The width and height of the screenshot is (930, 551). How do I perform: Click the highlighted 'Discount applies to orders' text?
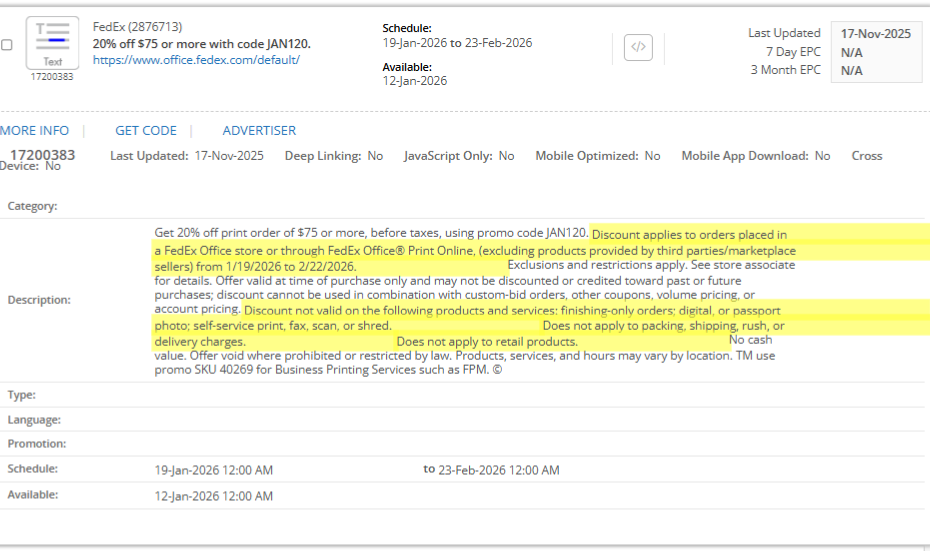pos(689,235)
